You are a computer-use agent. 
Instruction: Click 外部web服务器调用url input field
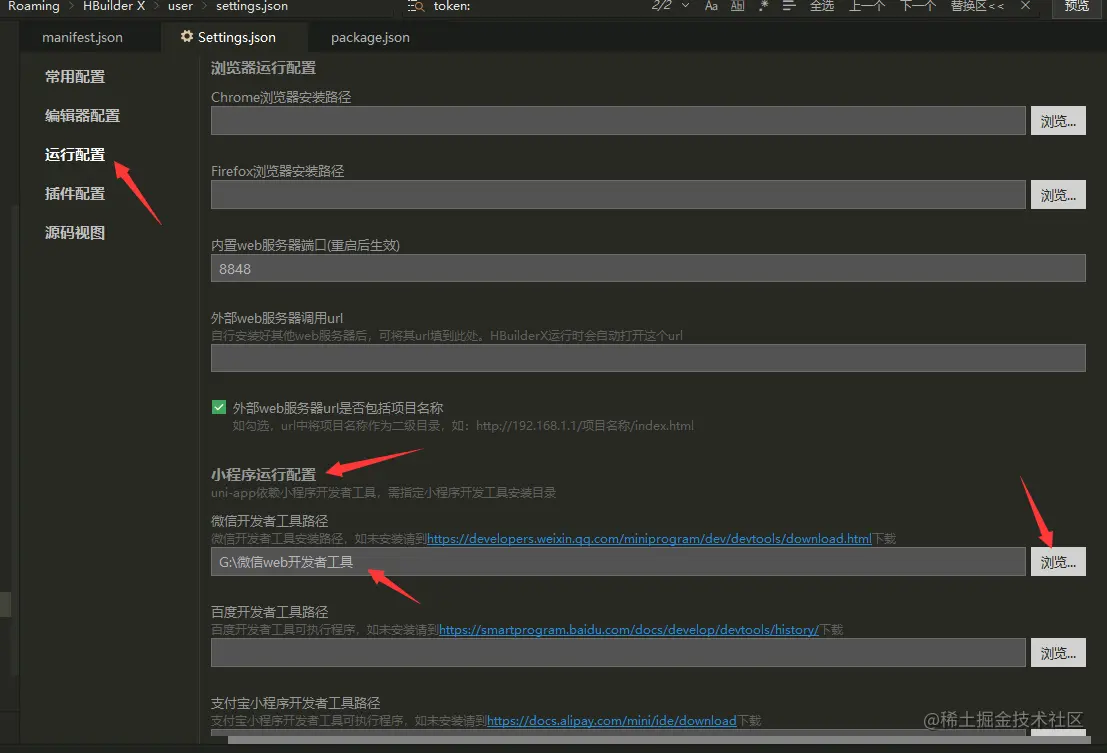[x=648, y=358]
